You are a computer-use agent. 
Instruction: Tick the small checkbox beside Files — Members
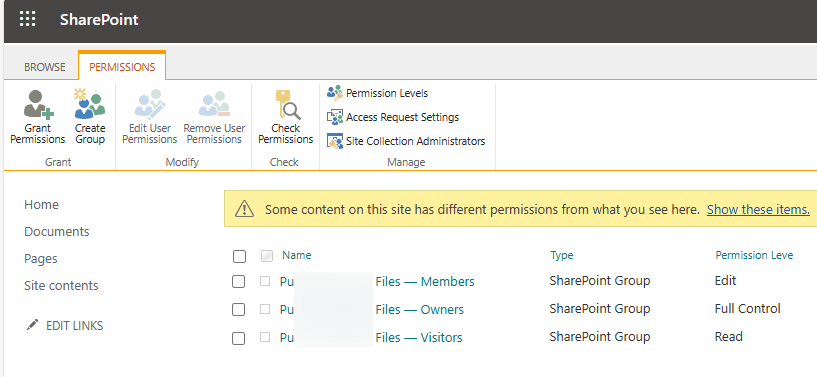click(x=265, y=281)
